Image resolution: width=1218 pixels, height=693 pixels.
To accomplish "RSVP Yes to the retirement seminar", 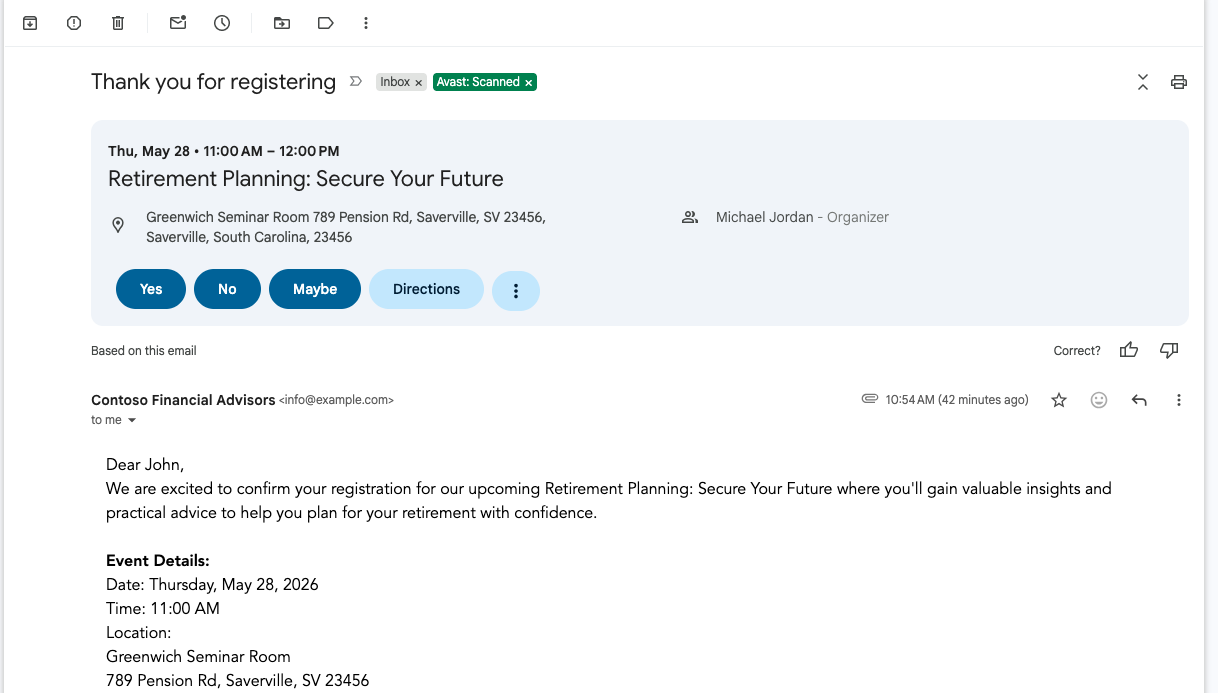I will (x=150, y=289).
